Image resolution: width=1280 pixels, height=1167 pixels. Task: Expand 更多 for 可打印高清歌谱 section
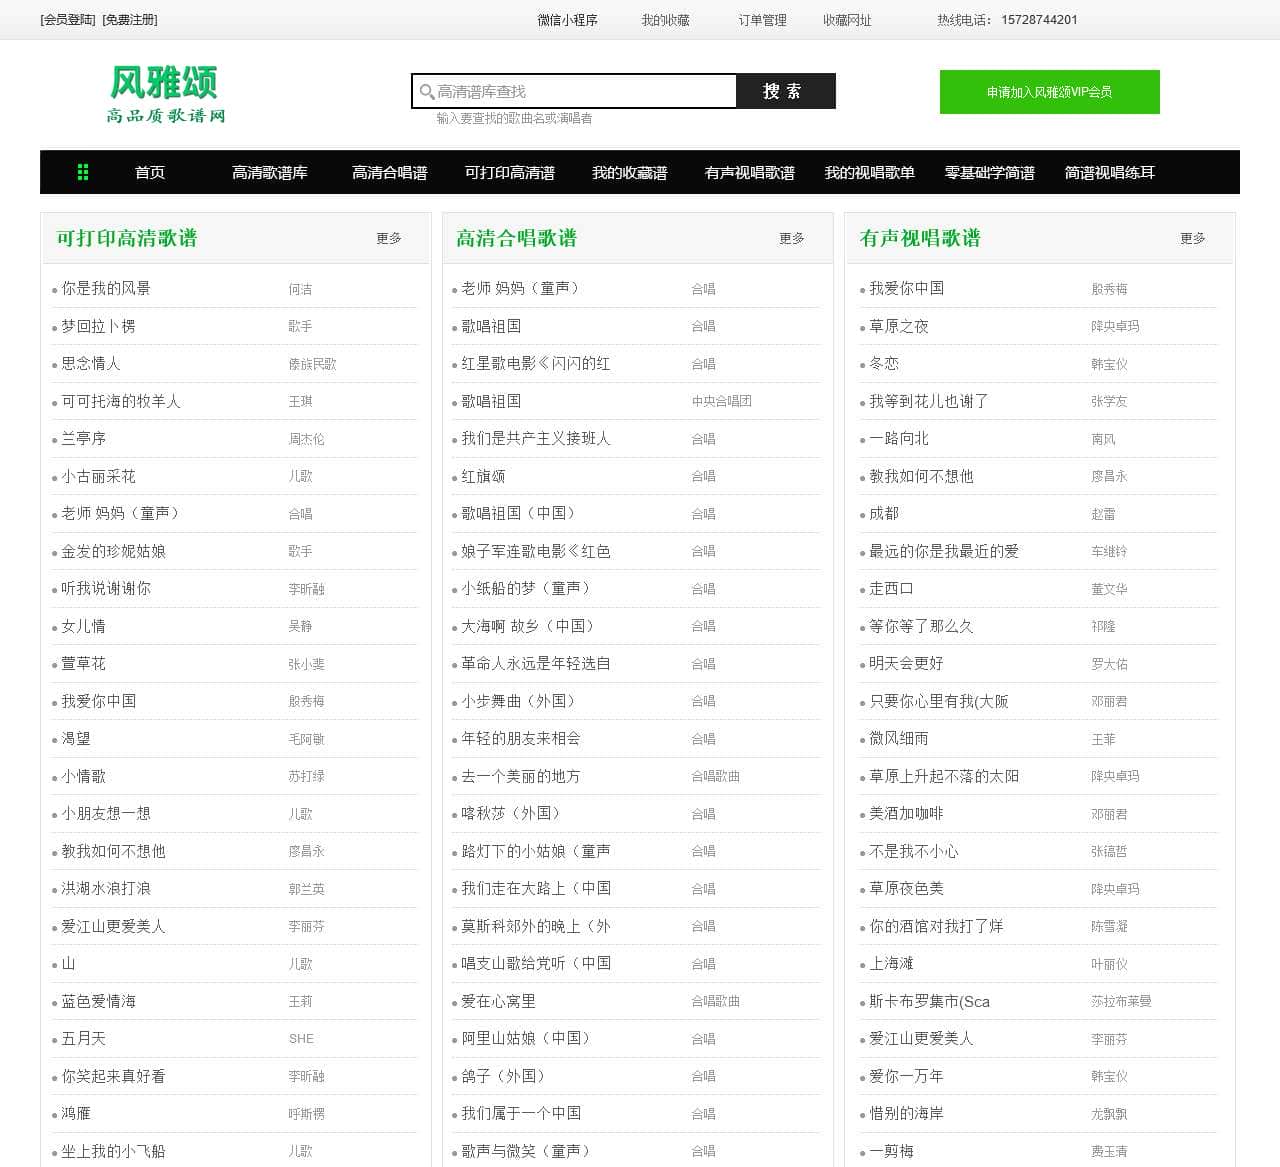[x=389, y=238]
